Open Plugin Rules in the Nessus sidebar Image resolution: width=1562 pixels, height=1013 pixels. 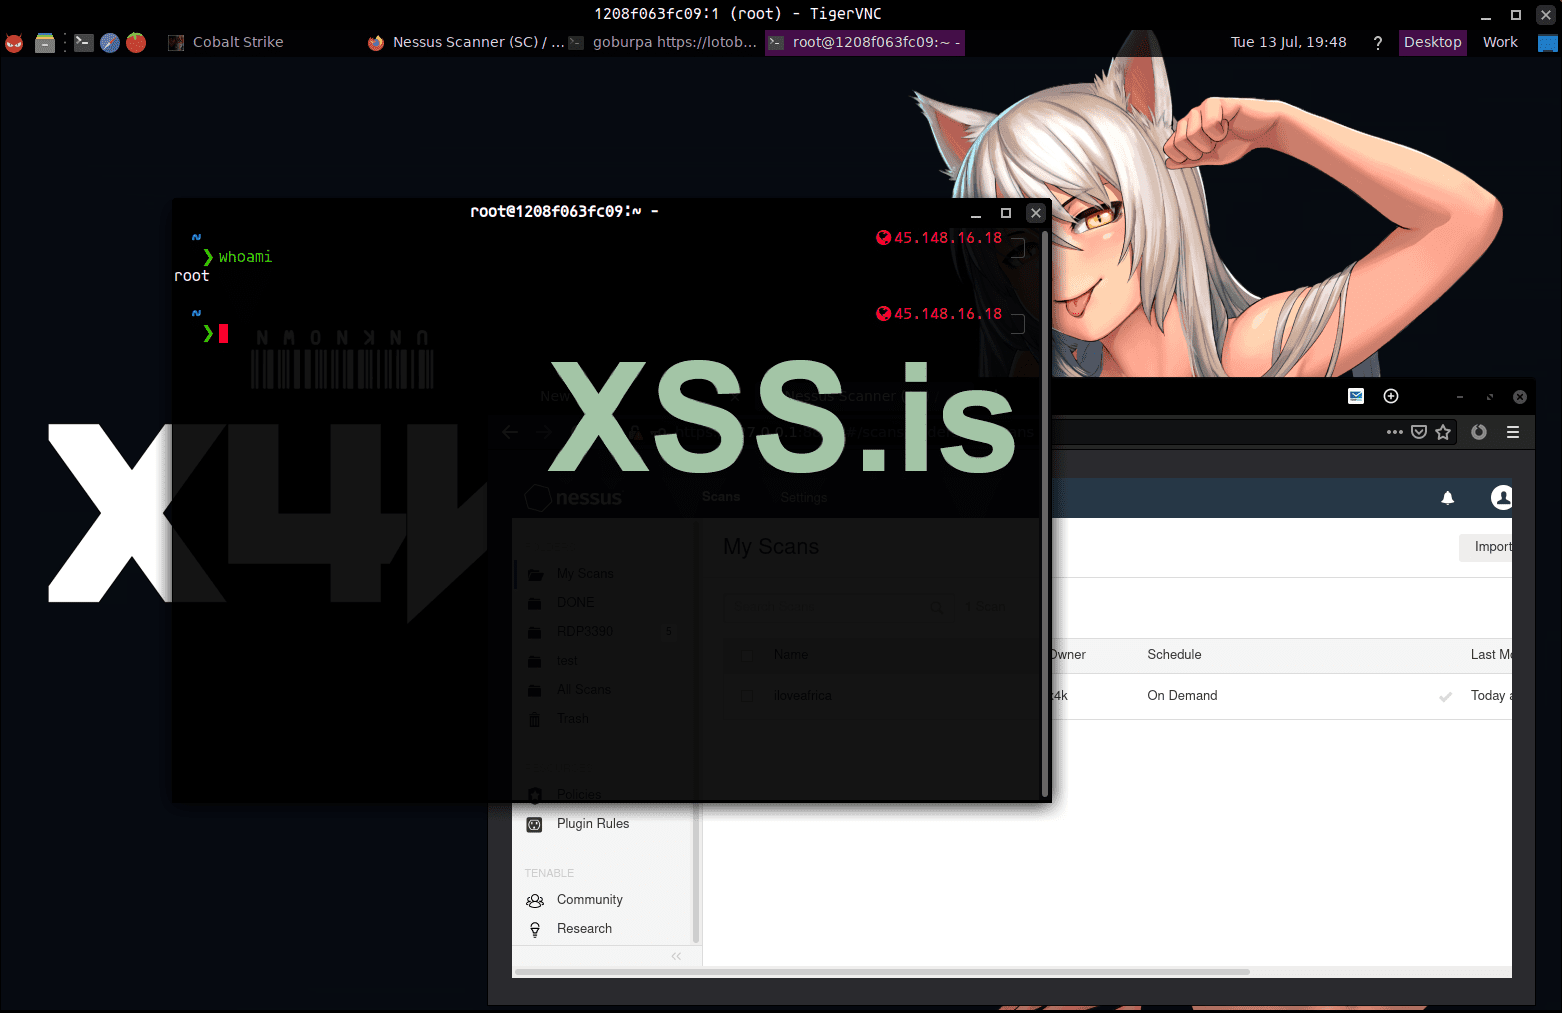(x=592, y=823)
